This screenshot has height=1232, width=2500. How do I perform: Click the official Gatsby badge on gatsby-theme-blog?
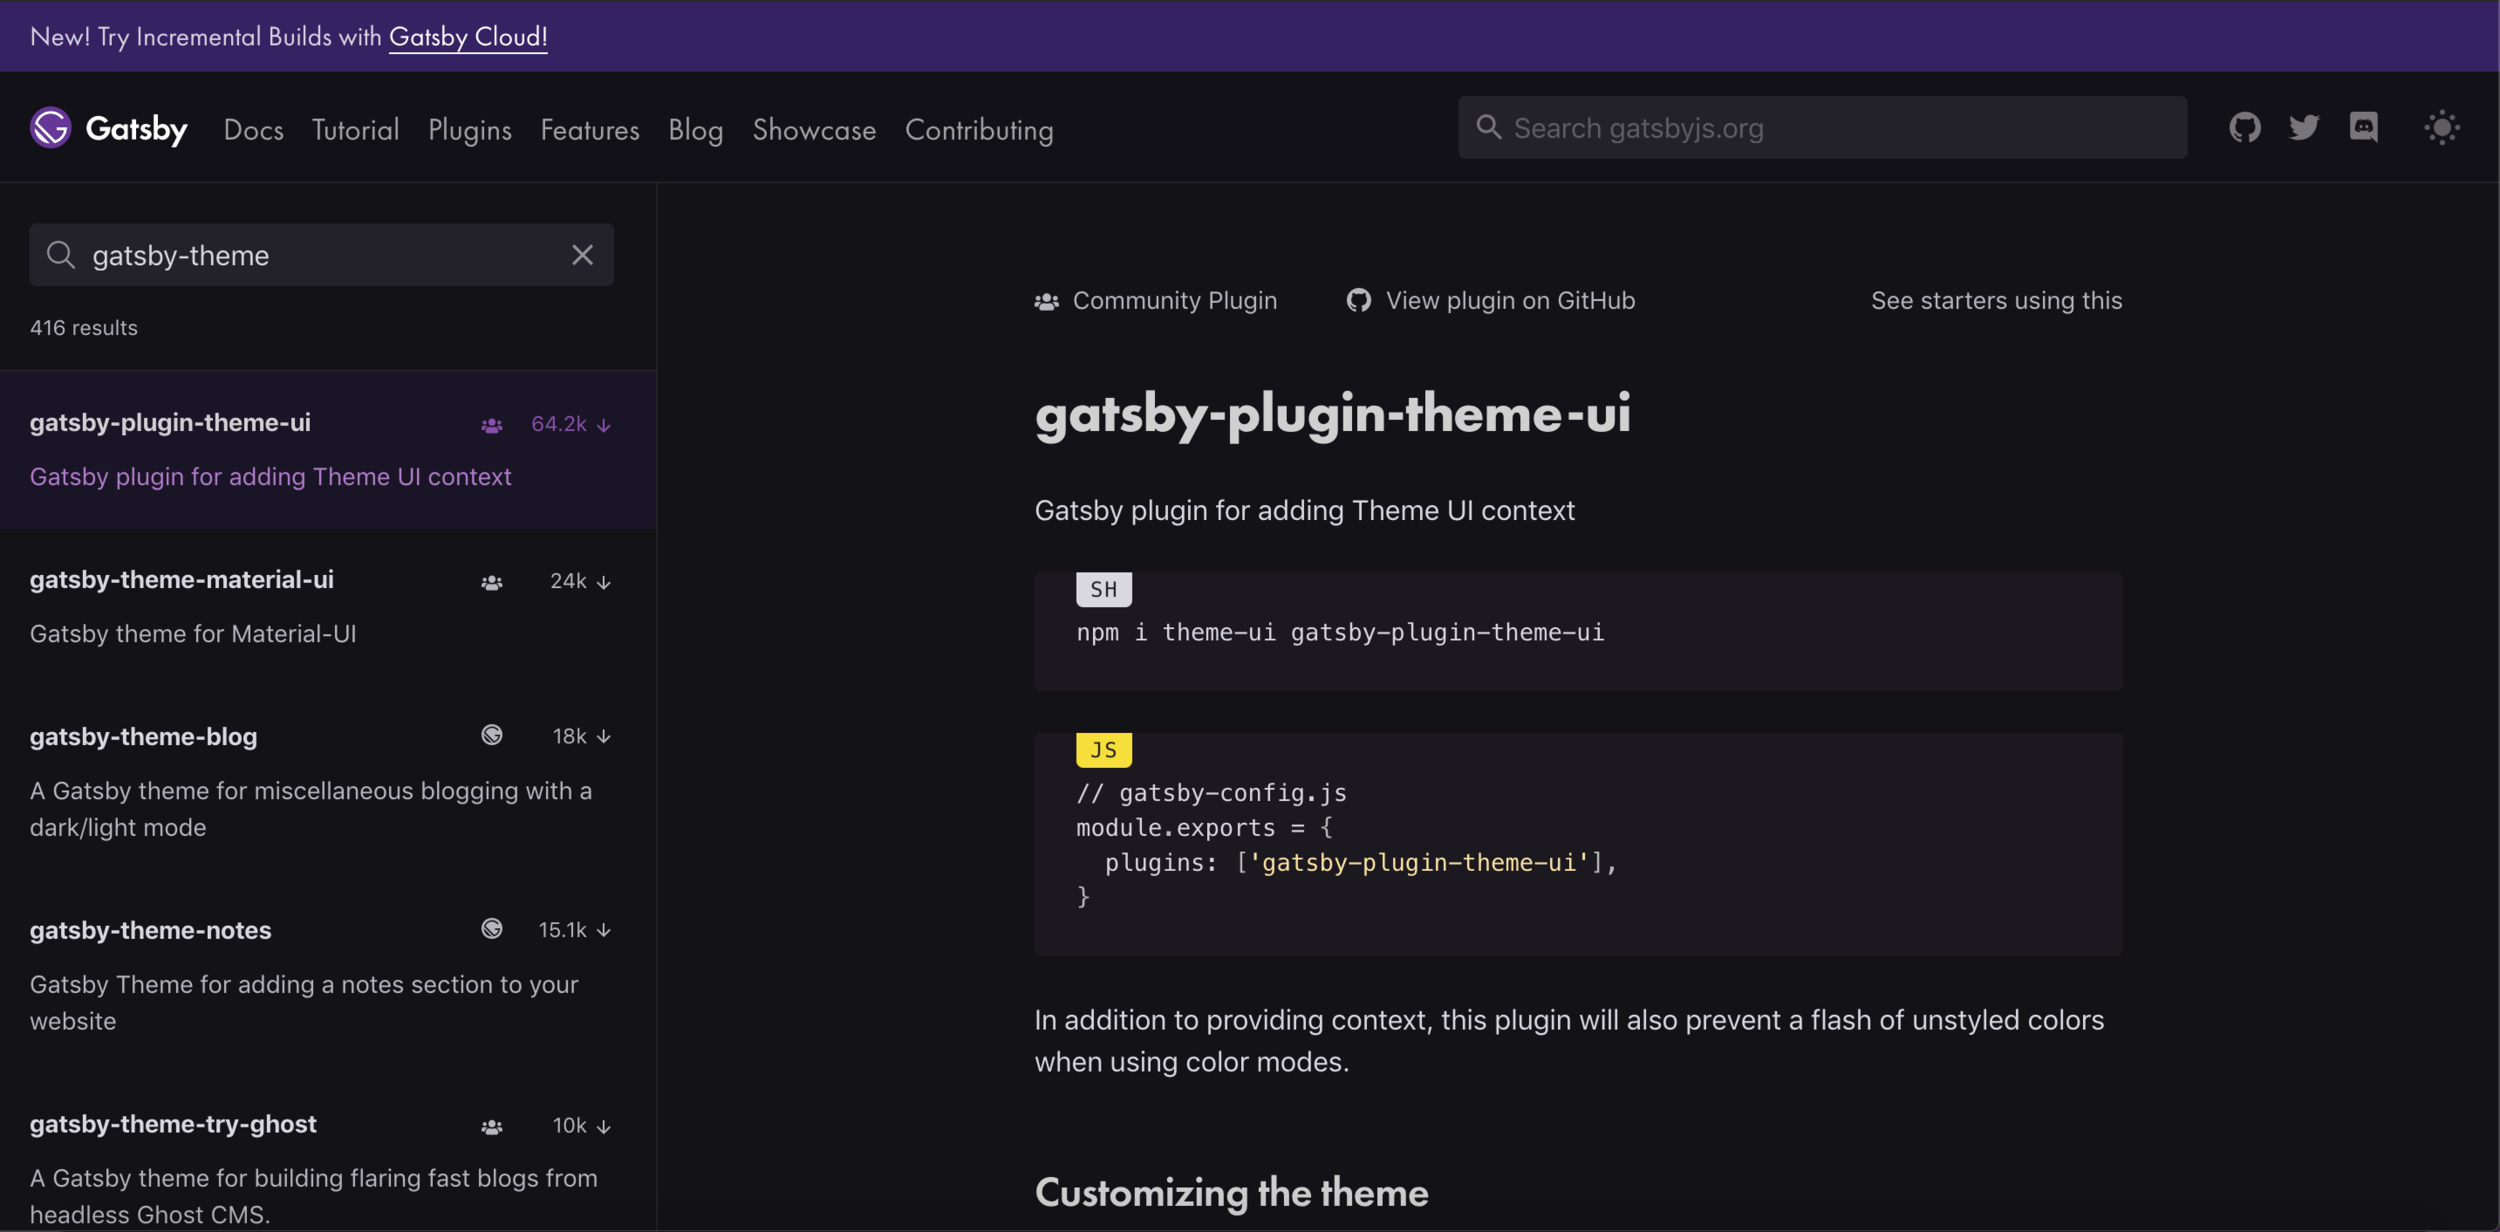pos(491,736)
